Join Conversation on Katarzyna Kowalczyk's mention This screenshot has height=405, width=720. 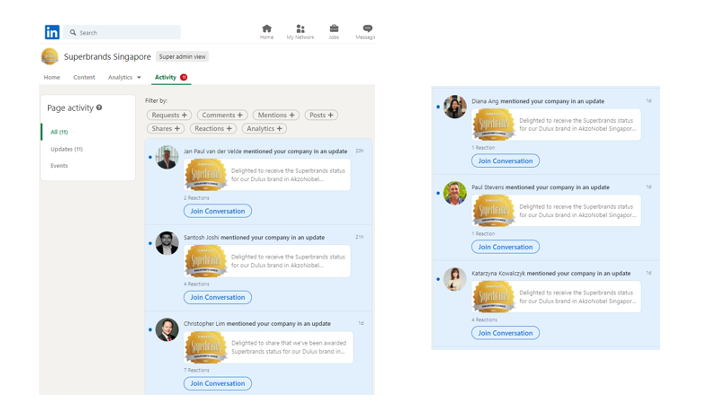tap(506, 333)
